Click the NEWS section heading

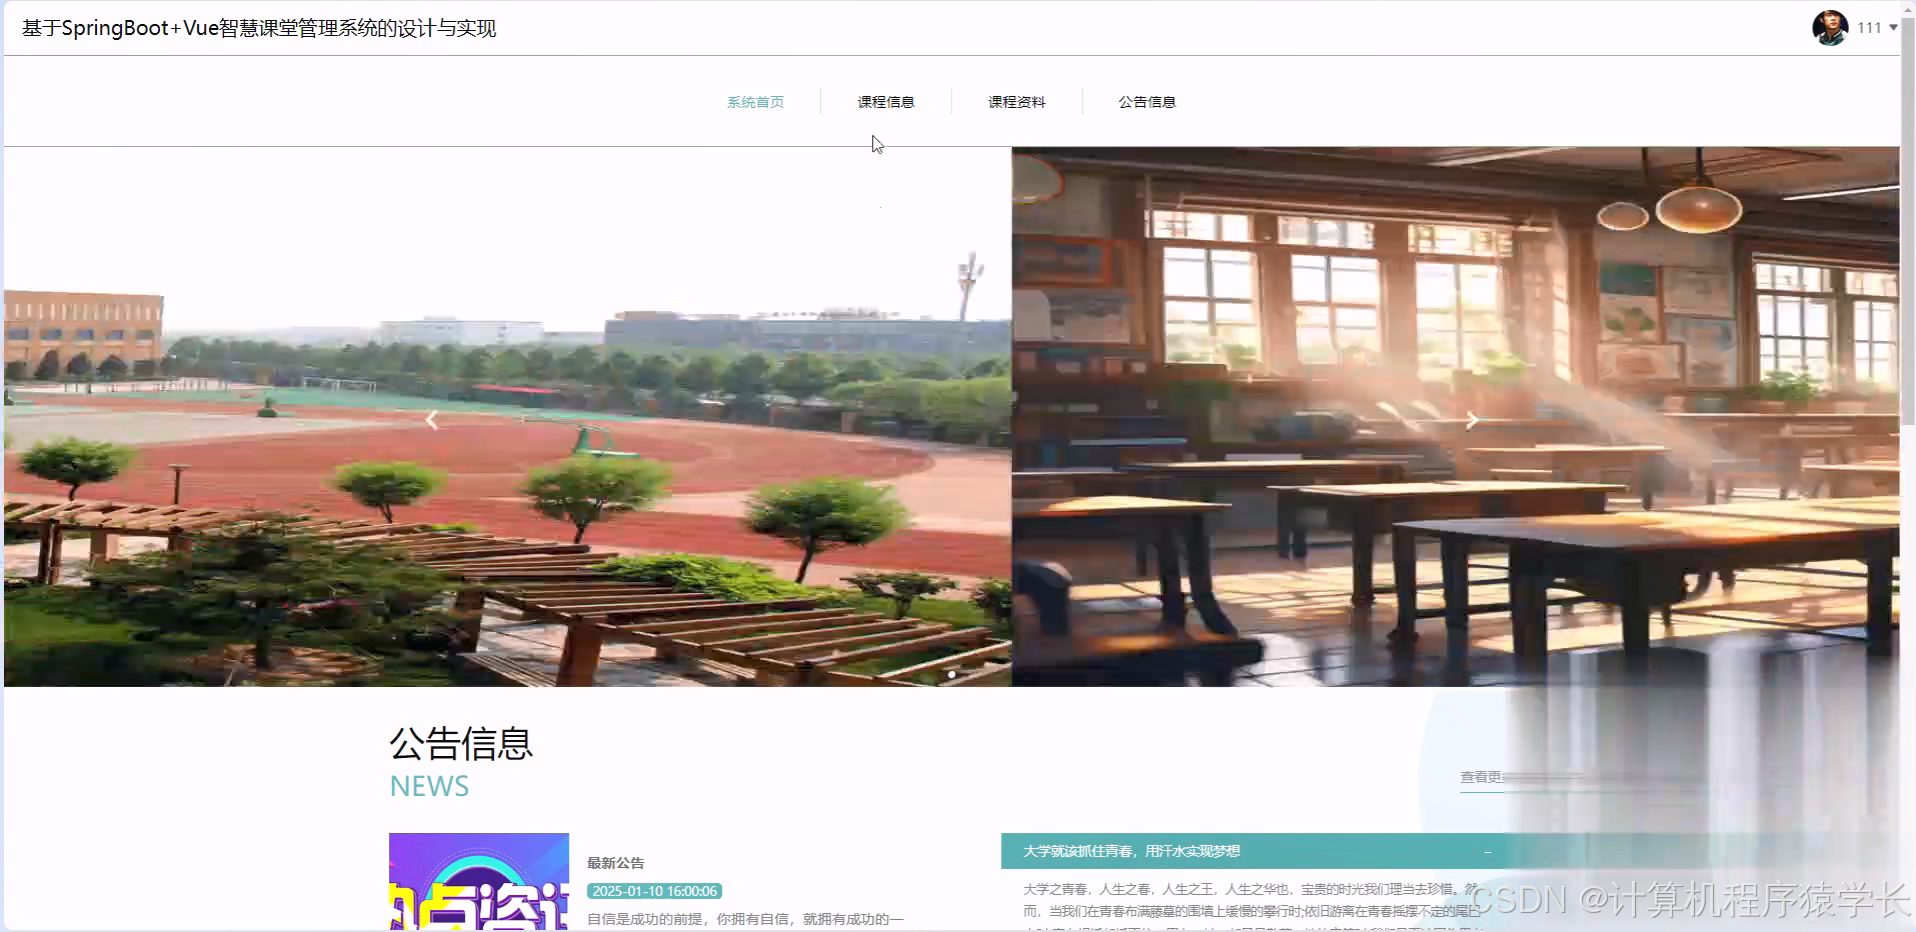pyautogui.click(x=428, y=786)
